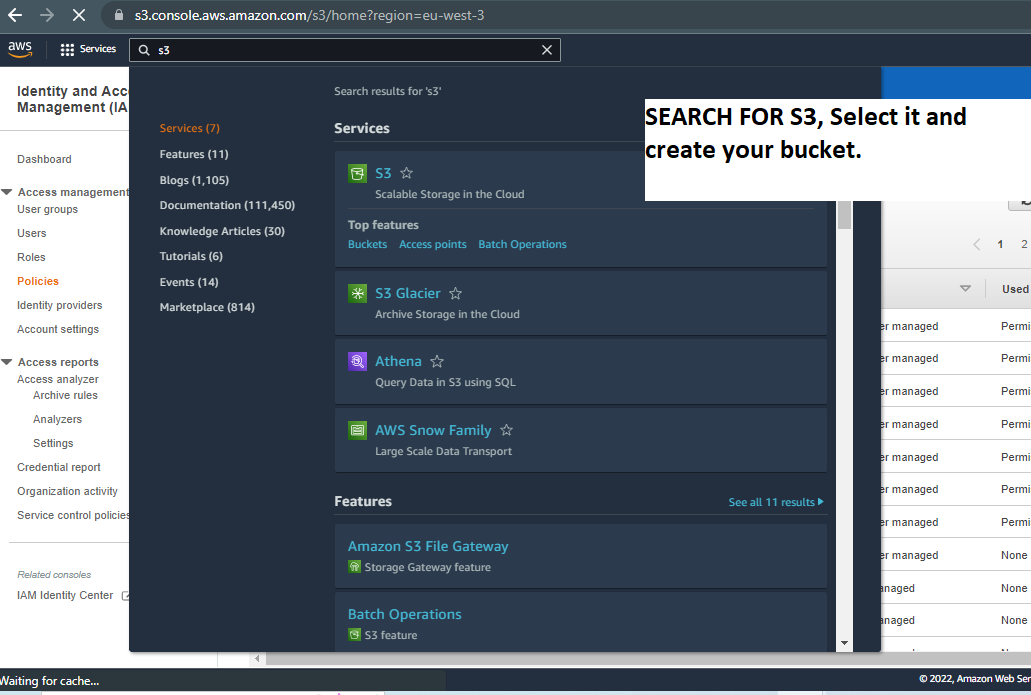Screen dimensions: 1031x695
Task: Star the Athena service
Action: [437, 361]
